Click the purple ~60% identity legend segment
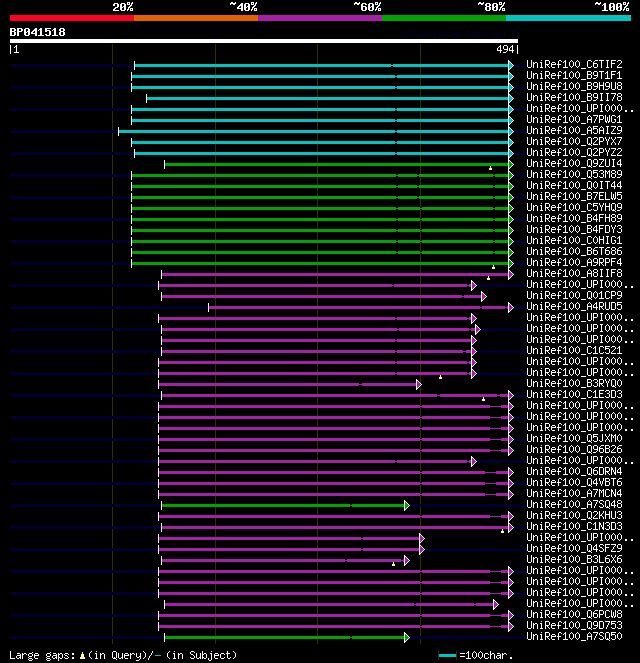The image size is (640, 663). click(320, 18)
